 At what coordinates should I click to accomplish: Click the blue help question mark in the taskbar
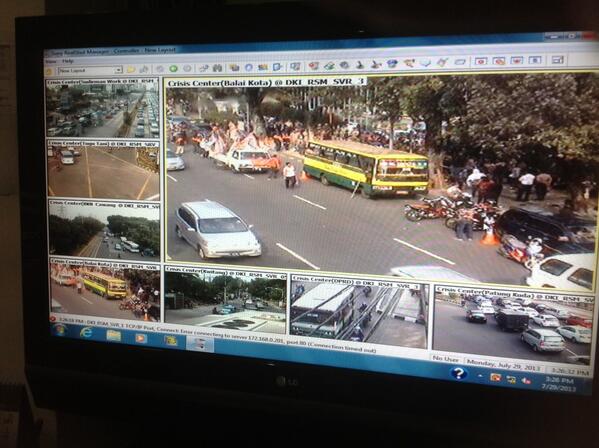click(x=458, y=373)
